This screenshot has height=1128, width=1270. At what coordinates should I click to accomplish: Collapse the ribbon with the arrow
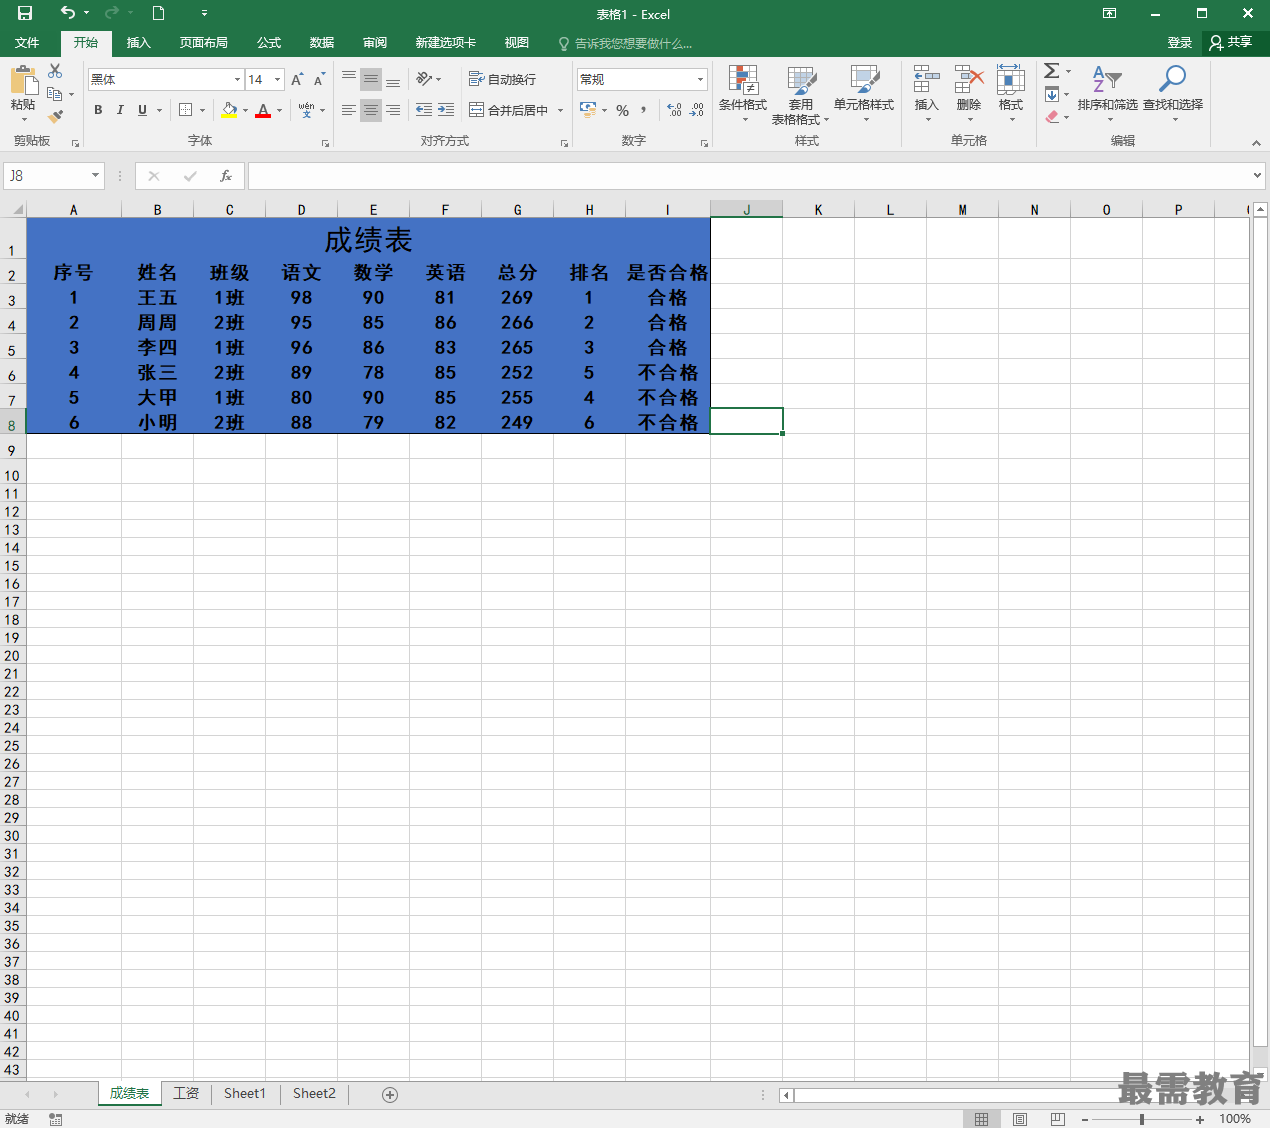(1256, 143)
